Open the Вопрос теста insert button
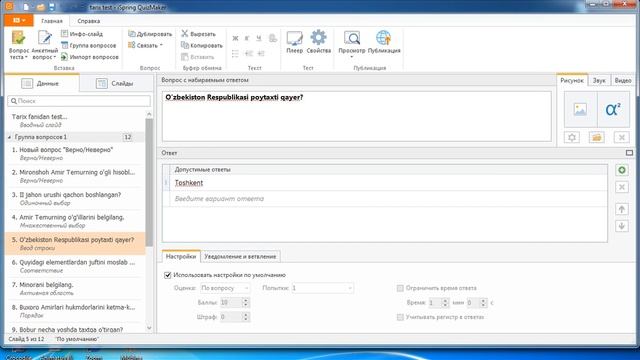640x360 pixels. (18, 45)
